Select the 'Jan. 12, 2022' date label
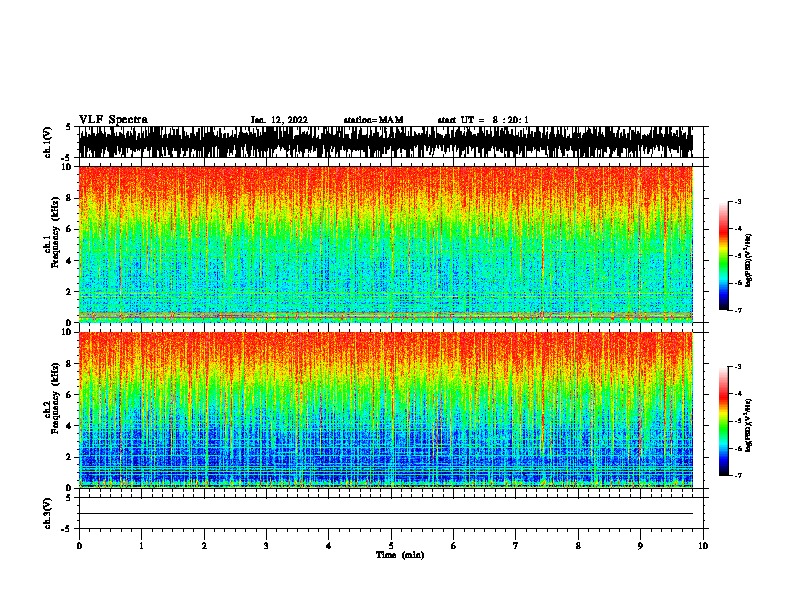Image resolution: width=792 pixels, height=612 pixels. [x=279, y=120]
